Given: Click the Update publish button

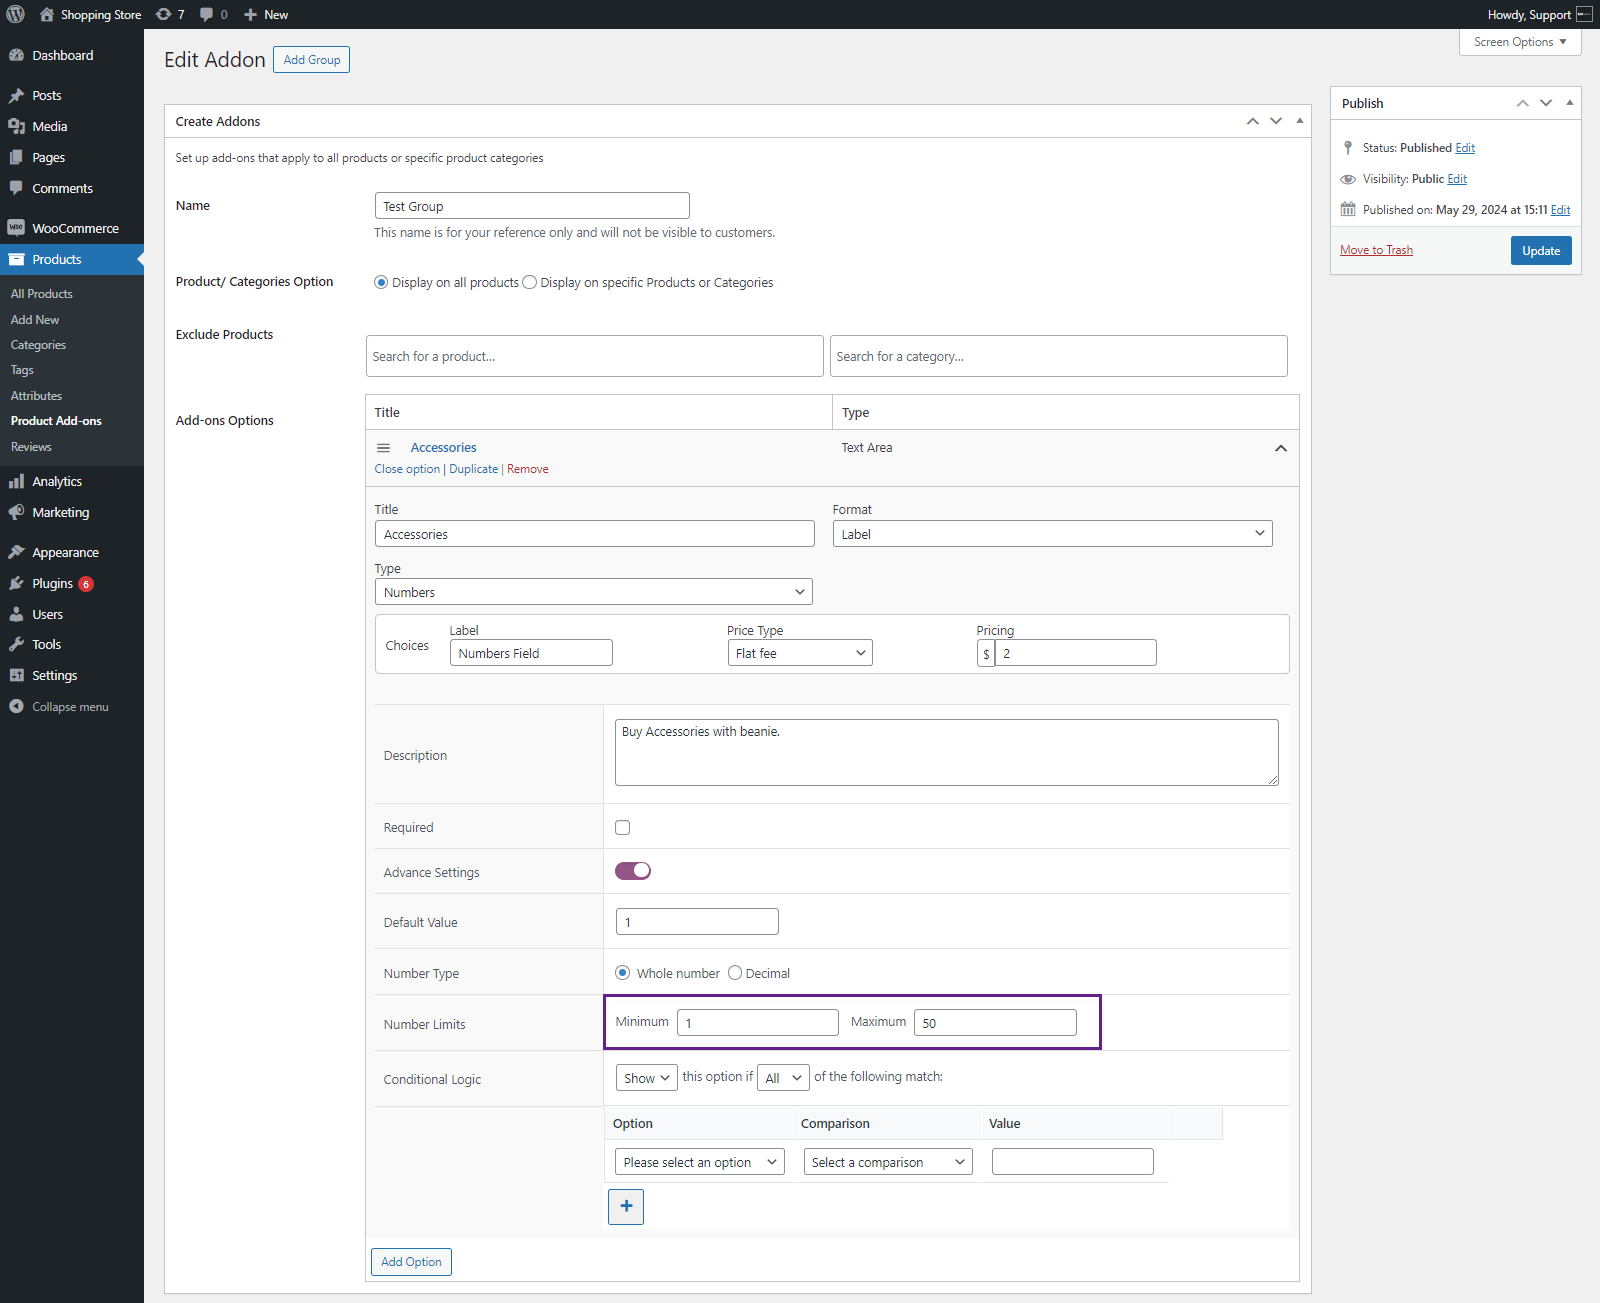Looking at the screenshot, I should [x=1541, y=251].
